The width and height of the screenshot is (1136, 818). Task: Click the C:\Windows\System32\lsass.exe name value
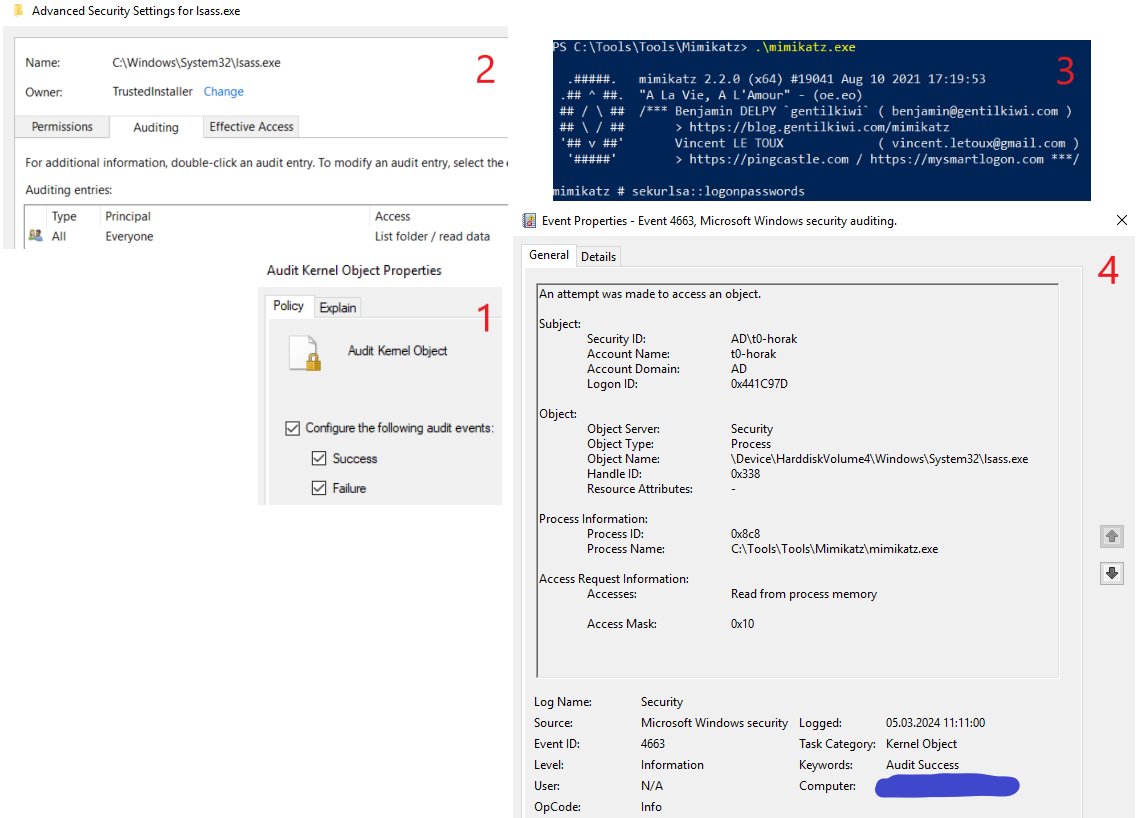point(196,62)
